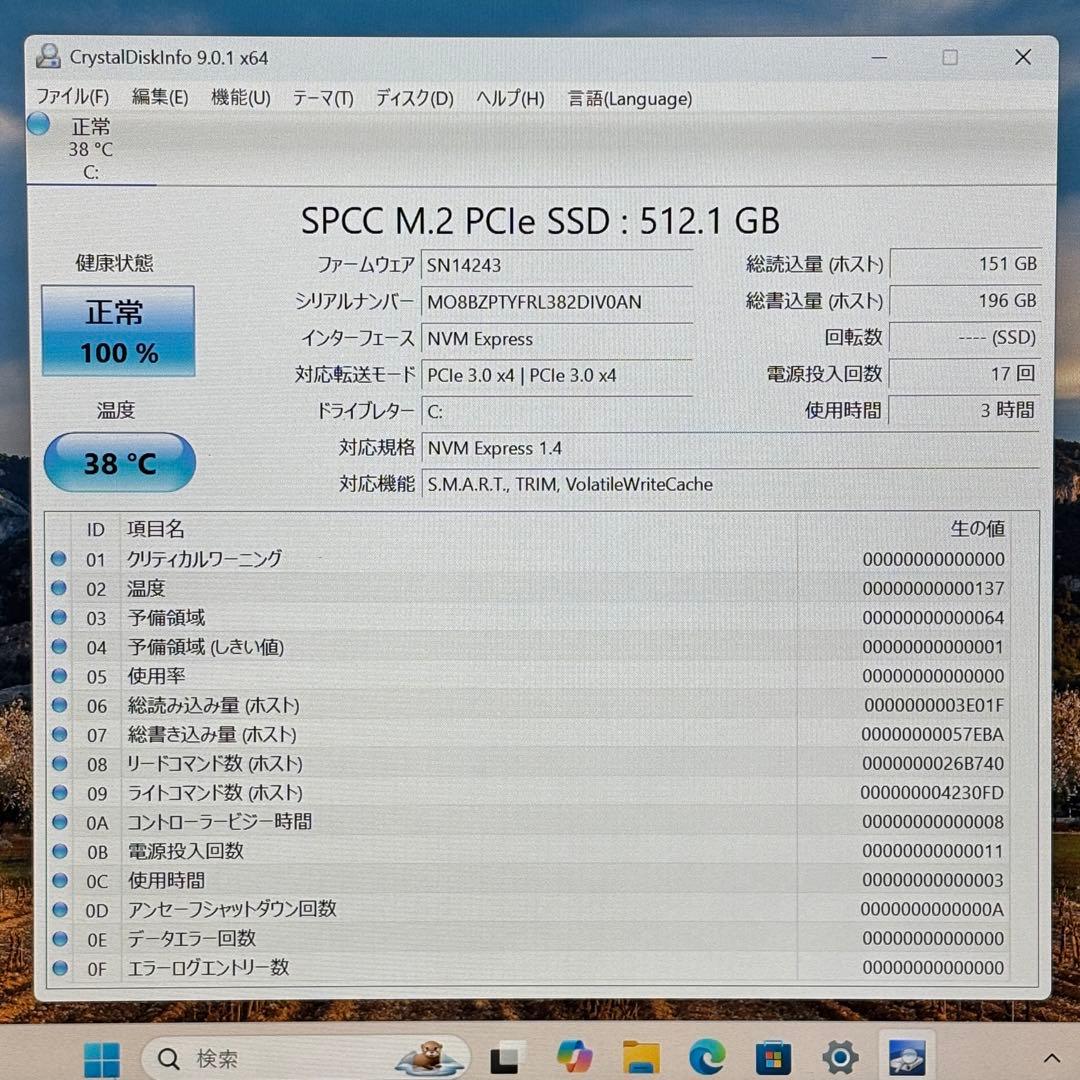Image resolution: width=1080 pixels, height=1080 pixels.
Task: Open the 機能(U) functions menu
Action: [240, 98]
